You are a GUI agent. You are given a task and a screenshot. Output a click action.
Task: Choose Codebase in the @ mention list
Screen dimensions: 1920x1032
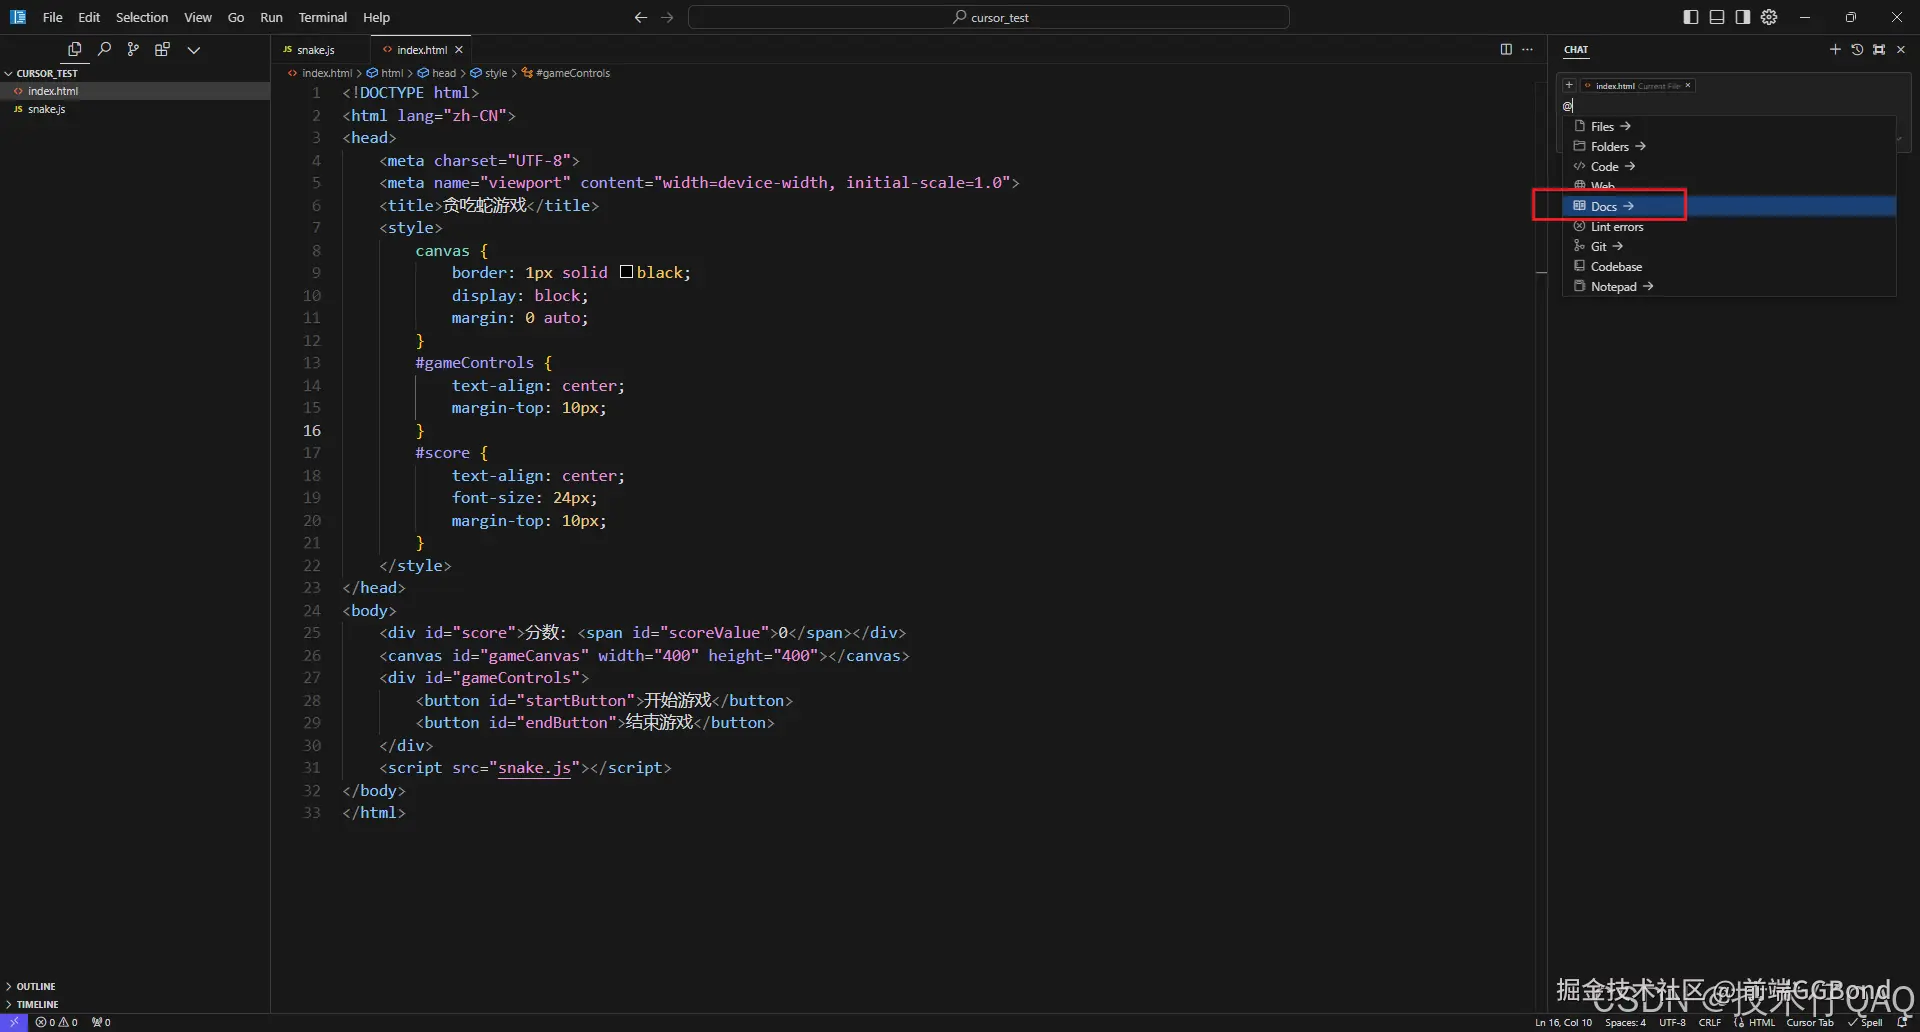[1616, 267]
